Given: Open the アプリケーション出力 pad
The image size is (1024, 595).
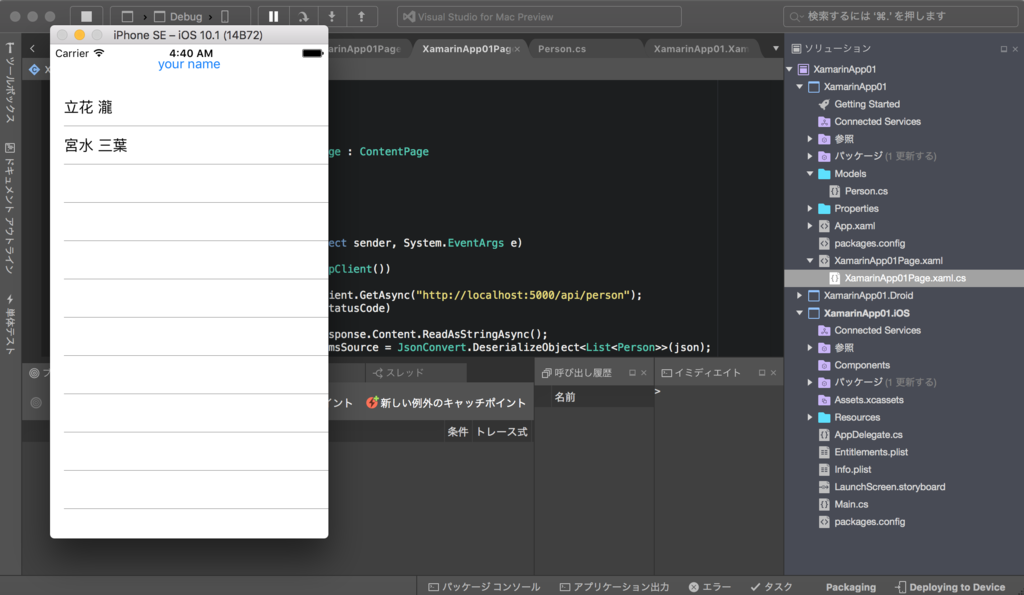Looking at the screenshot, I should [x=615, y=587].
